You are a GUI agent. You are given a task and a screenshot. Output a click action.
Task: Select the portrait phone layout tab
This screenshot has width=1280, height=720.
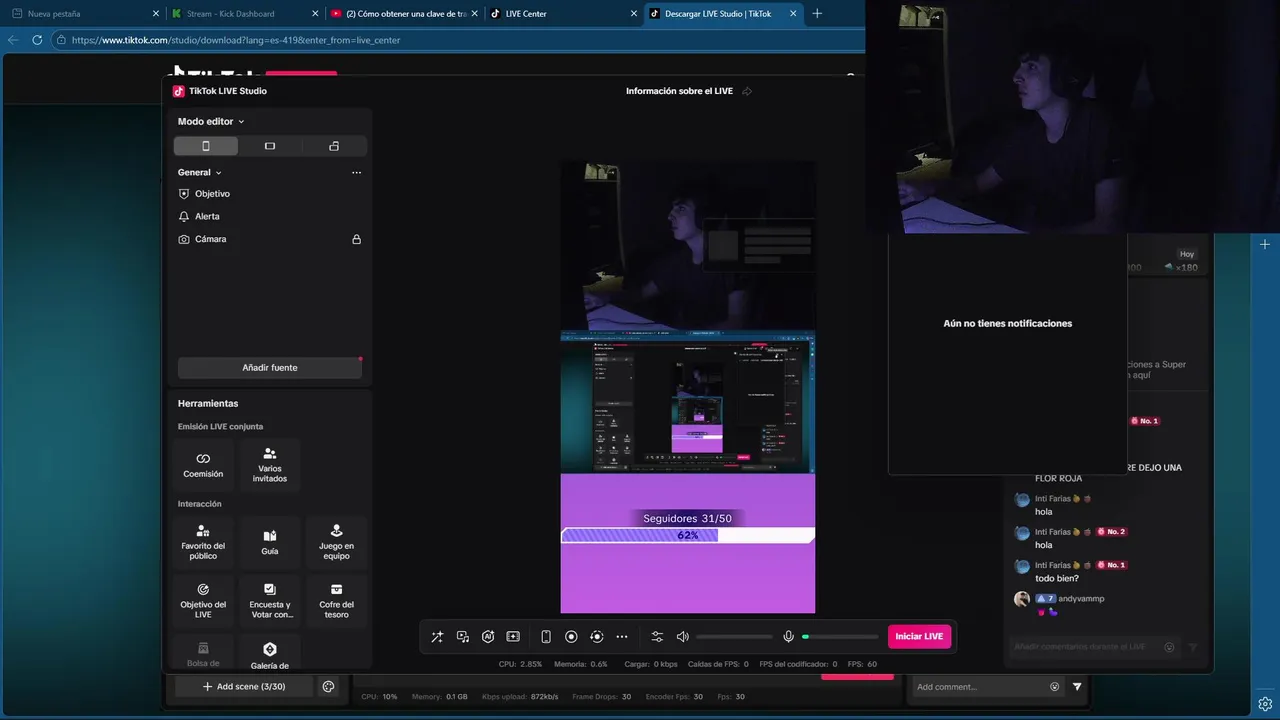pyautogui.click(x=206, y=146)
